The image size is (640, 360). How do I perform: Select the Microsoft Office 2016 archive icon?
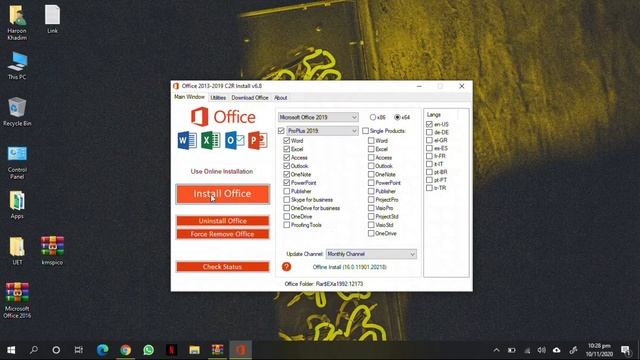(x=17, y=300)
